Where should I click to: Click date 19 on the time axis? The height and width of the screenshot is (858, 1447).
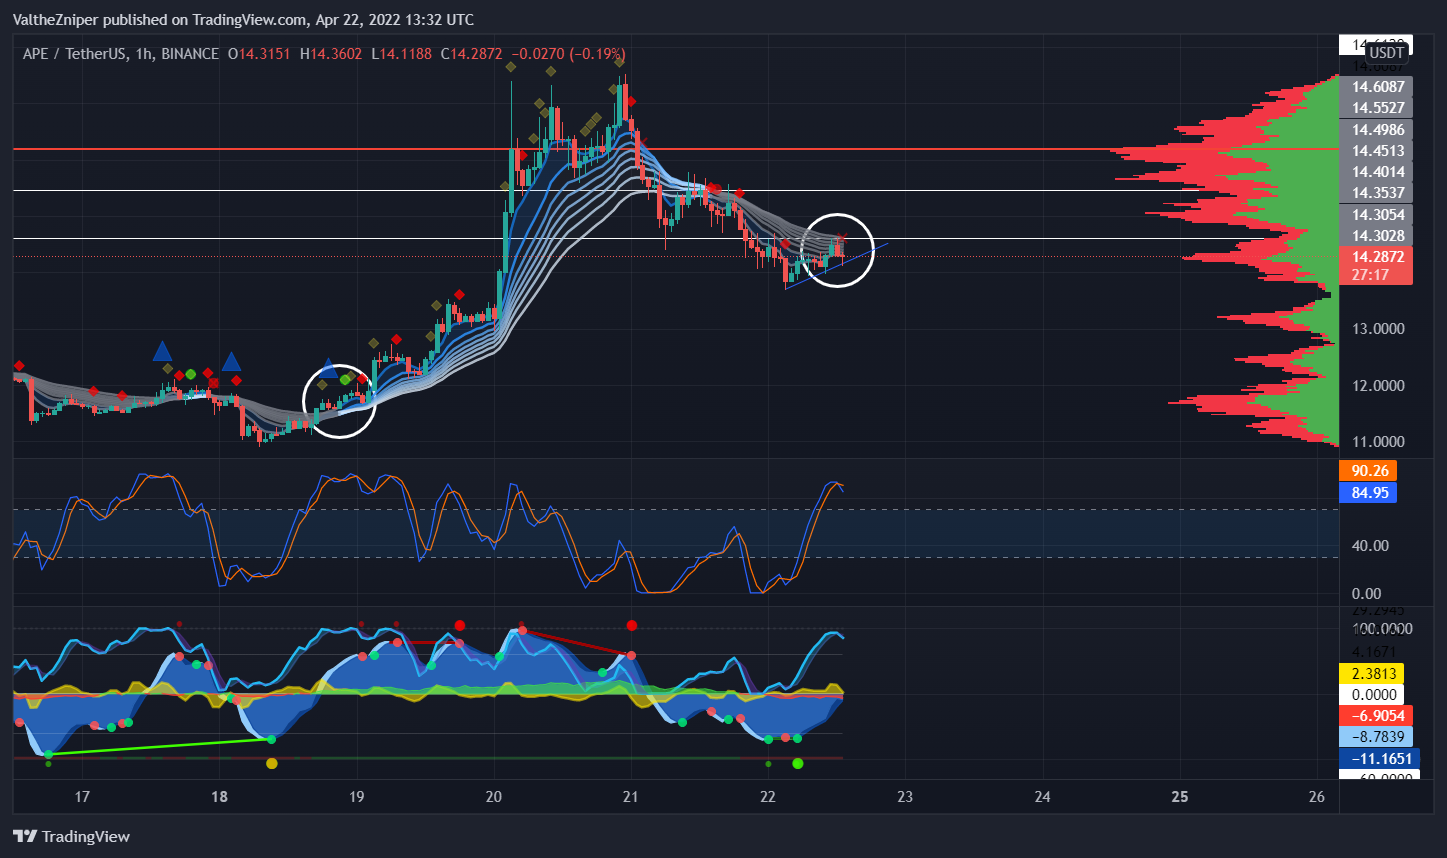pyautogui.click(x=357, y=797)
